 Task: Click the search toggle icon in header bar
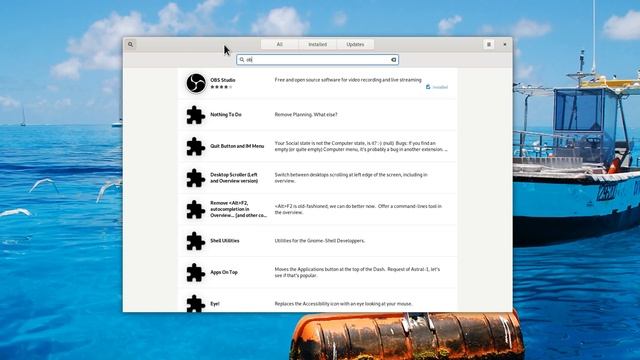pos(131,44)
